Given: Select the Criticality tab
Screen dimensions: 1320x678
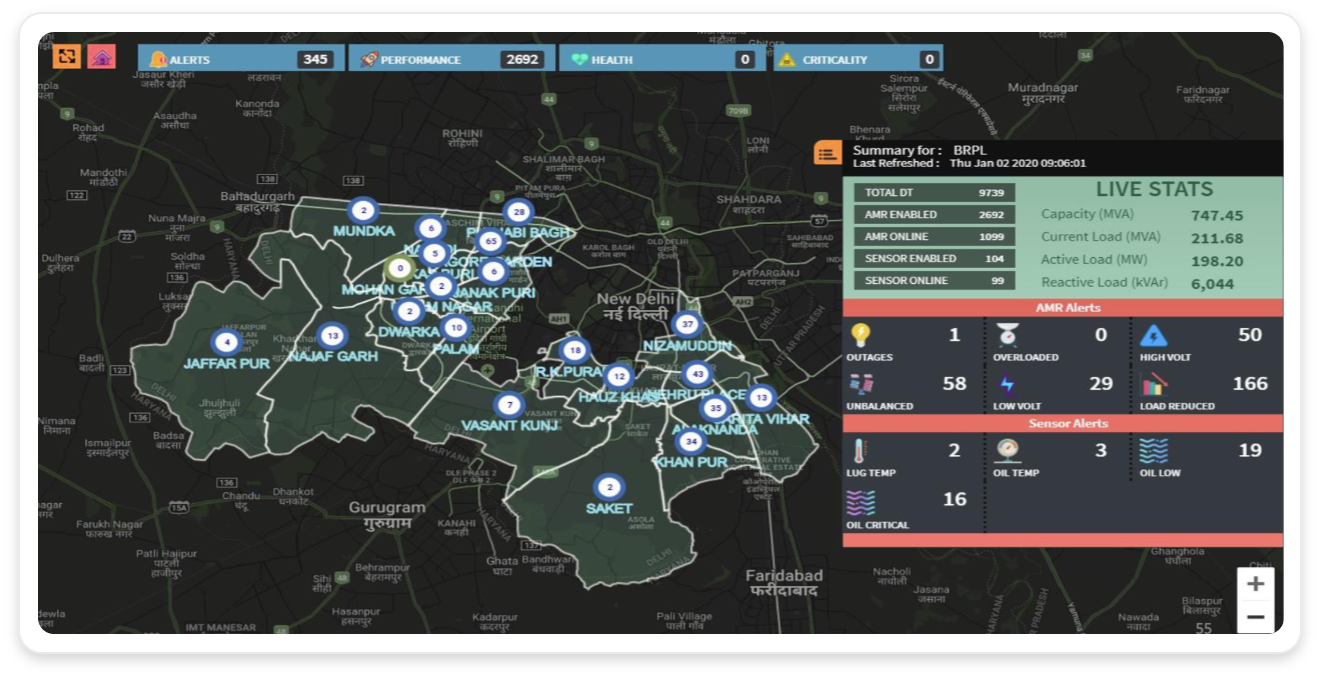Looking at the screenshot, I should coord(857,59).
